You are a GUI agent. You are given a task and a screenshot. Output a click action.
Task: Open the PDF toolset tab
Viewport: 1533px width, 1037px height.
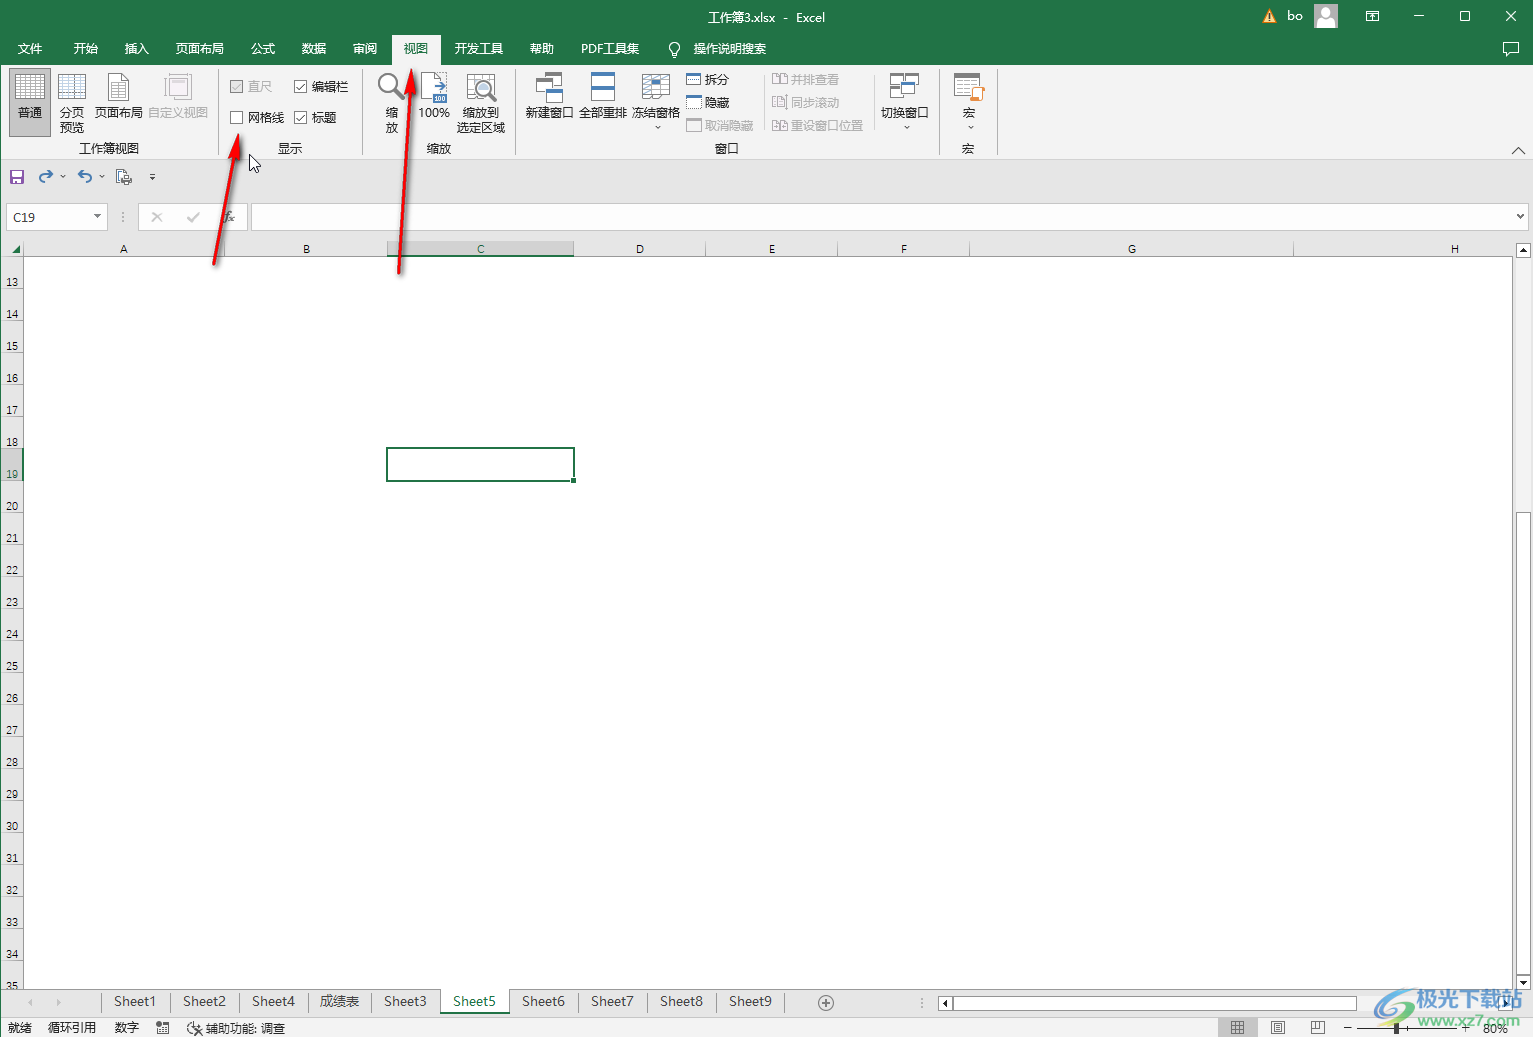[610, 49]
